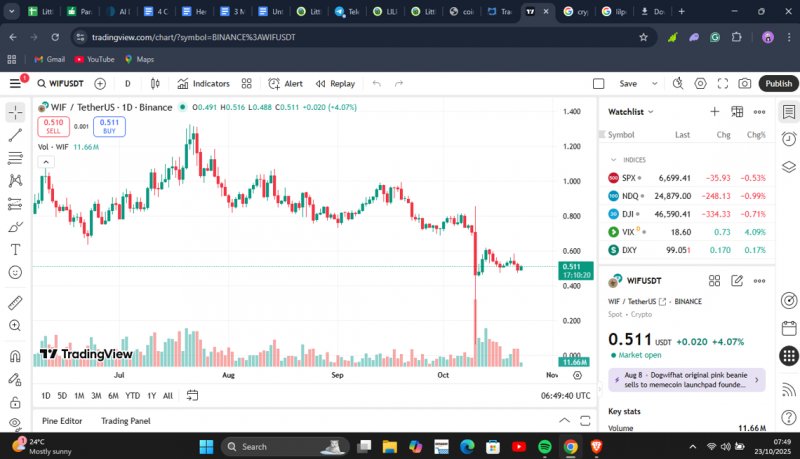The height and width of the screenshot is (459, 800).
Task: Open the go to date calendar
Action: click(x=192, y=395)
